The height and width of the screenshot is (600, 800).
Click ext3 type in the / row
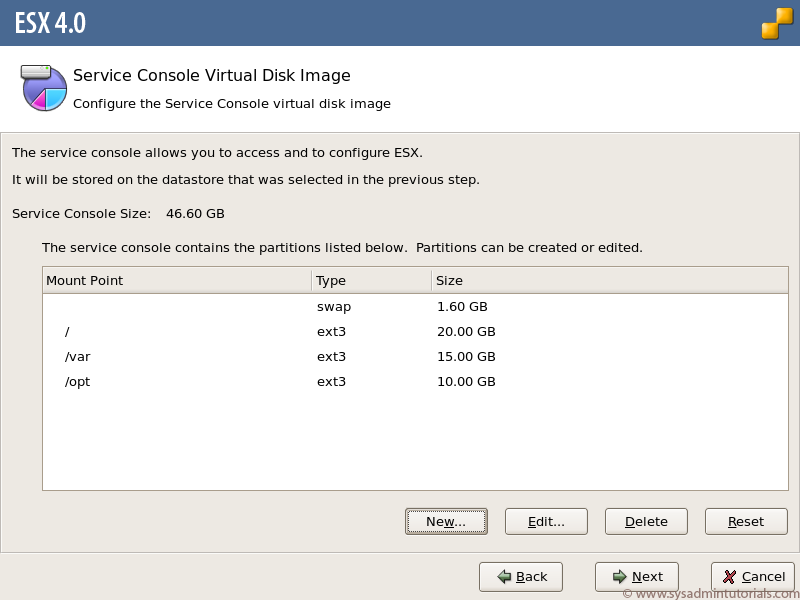click(x=331, y=332)
